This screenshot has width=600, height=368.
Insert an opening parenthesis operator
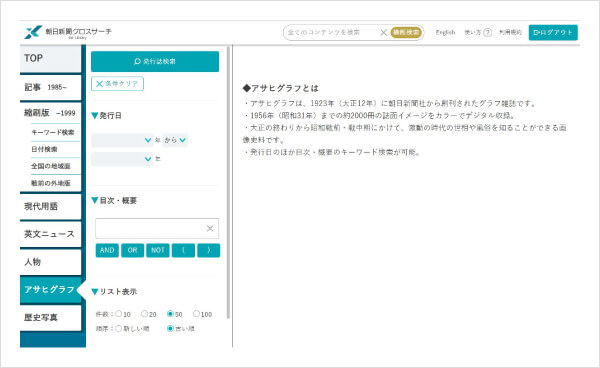click(x=183, y=250)
